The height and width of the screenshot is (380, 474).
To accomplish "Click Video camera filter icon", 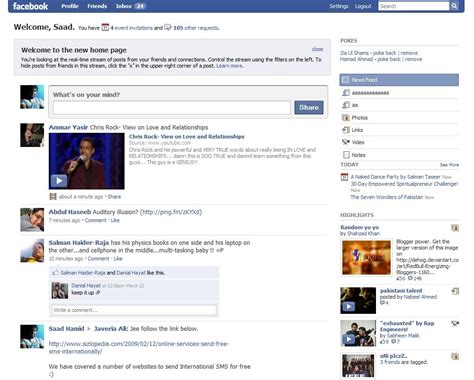I will coord(346,142).
